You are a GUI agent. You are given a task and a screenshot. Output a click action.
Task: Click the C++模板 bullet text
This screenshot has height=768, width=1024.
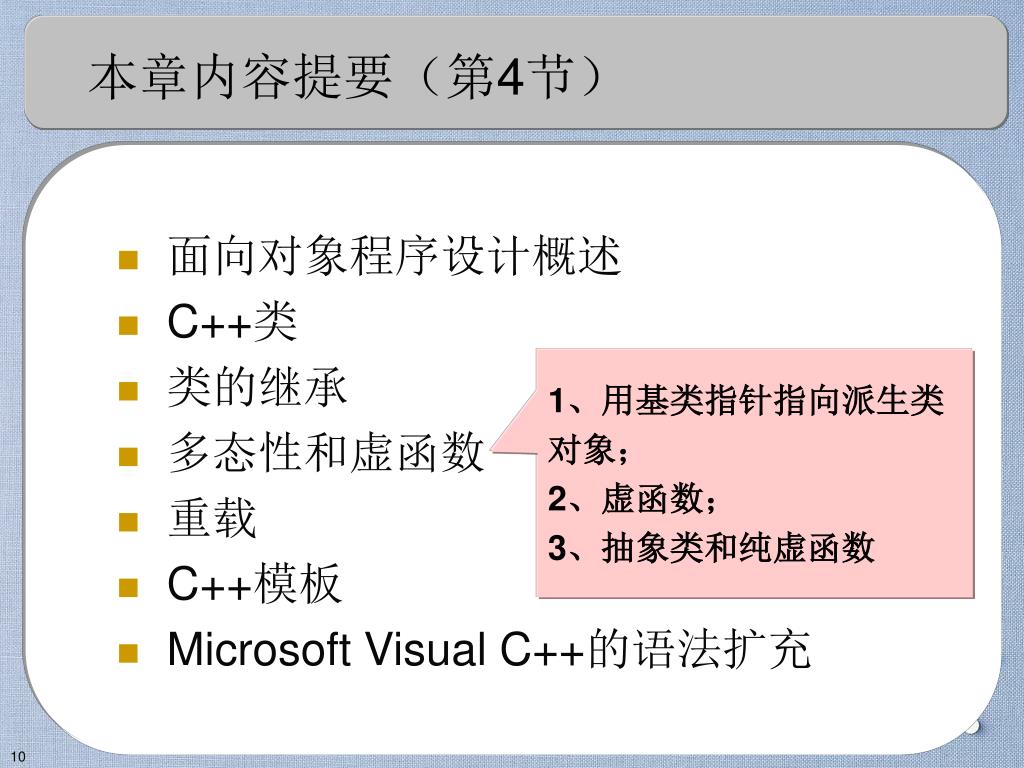coord(255,583)
